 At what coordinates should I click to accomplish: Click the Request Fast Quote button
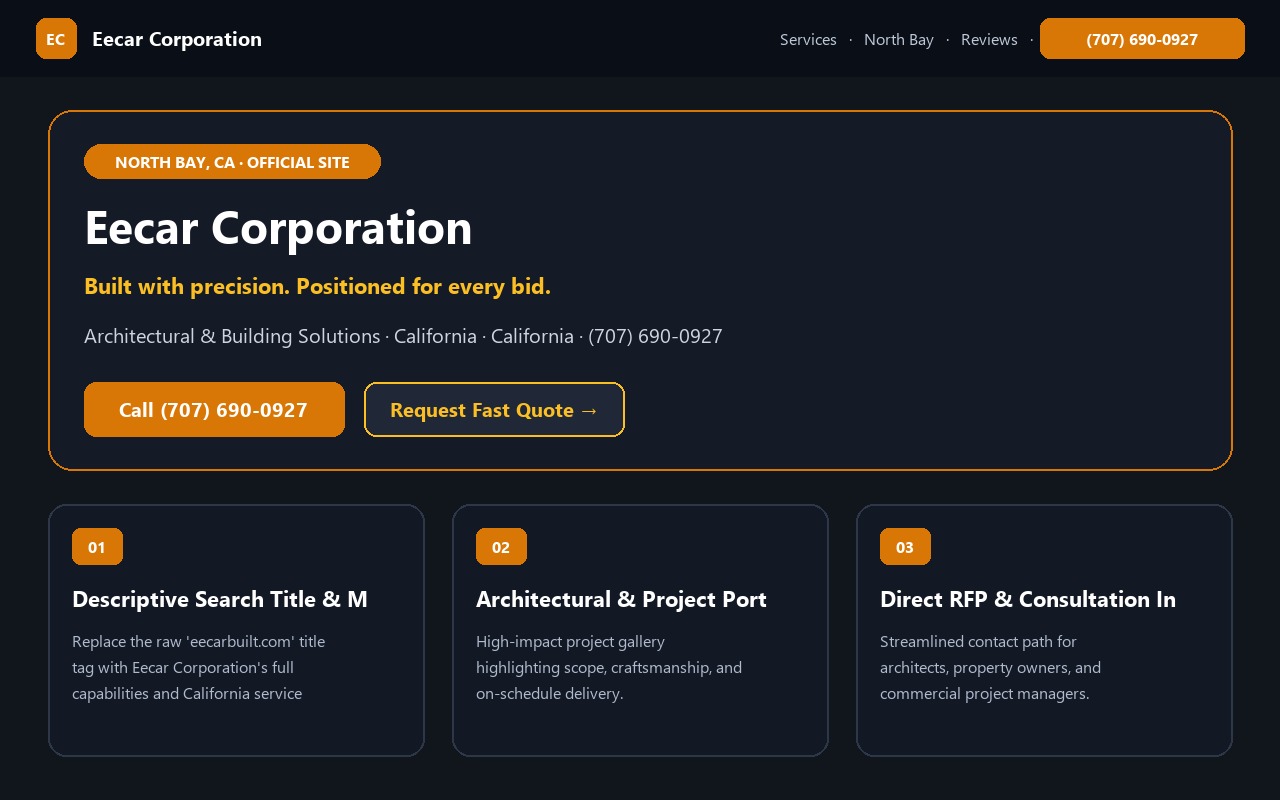tap(494, 410)
